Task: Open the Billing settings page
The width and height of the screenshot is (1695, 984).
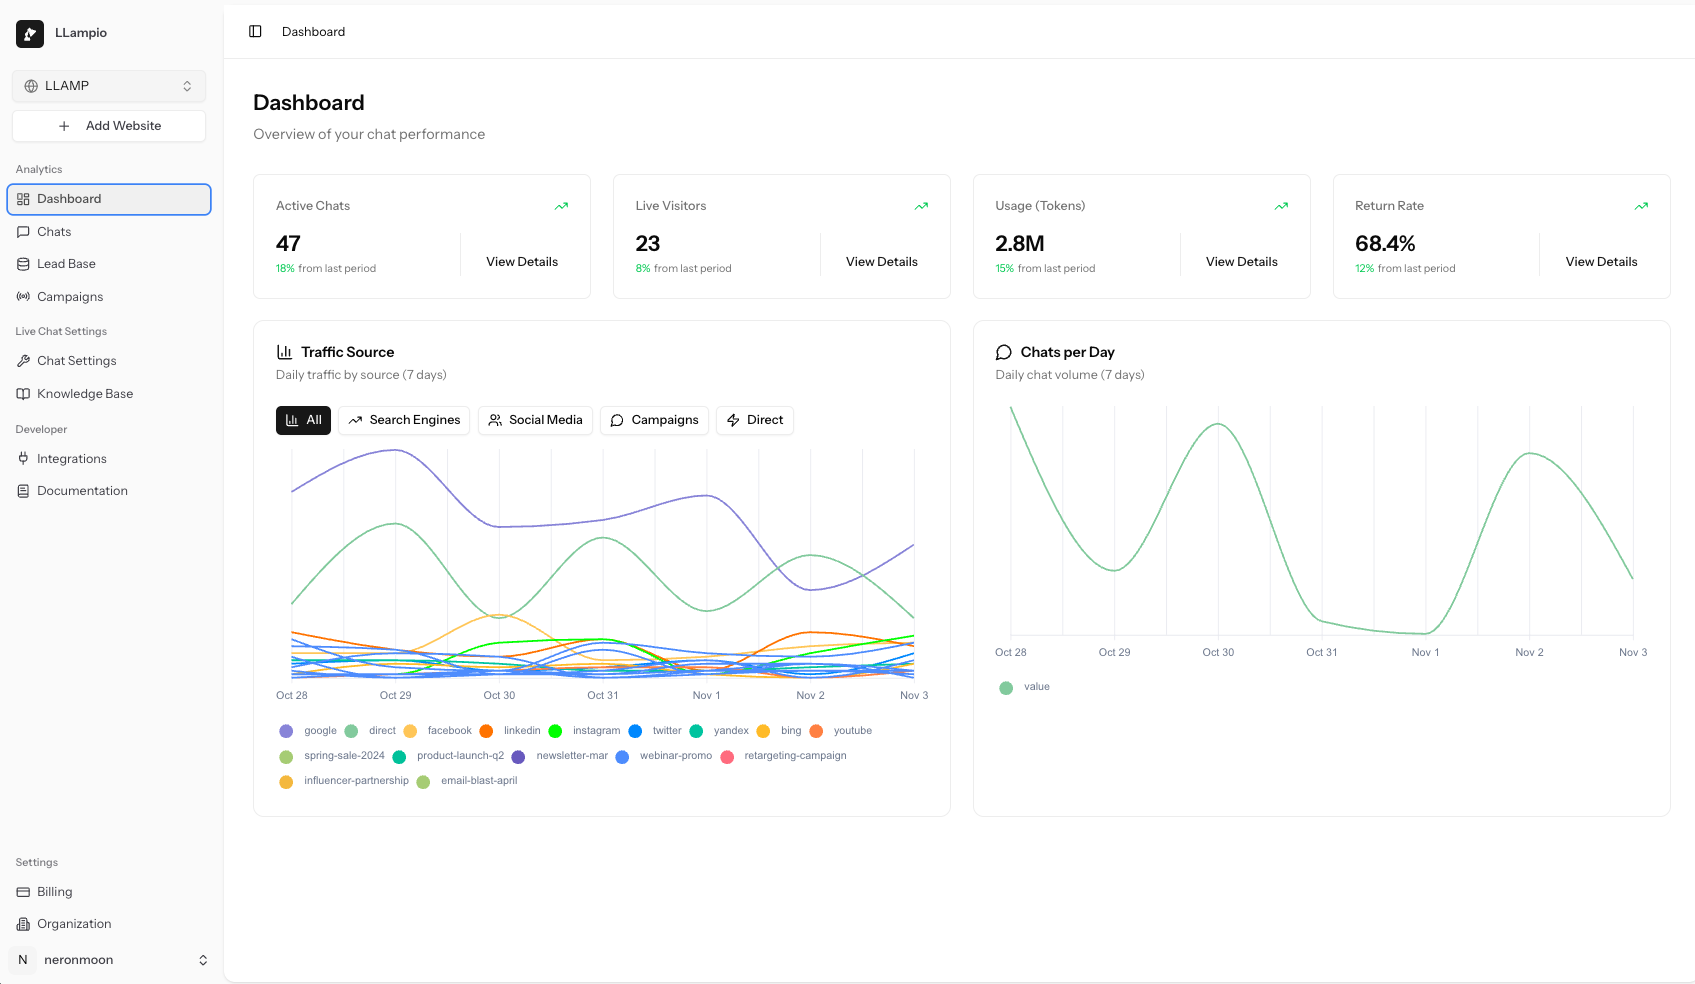Action: pos(54,892)
